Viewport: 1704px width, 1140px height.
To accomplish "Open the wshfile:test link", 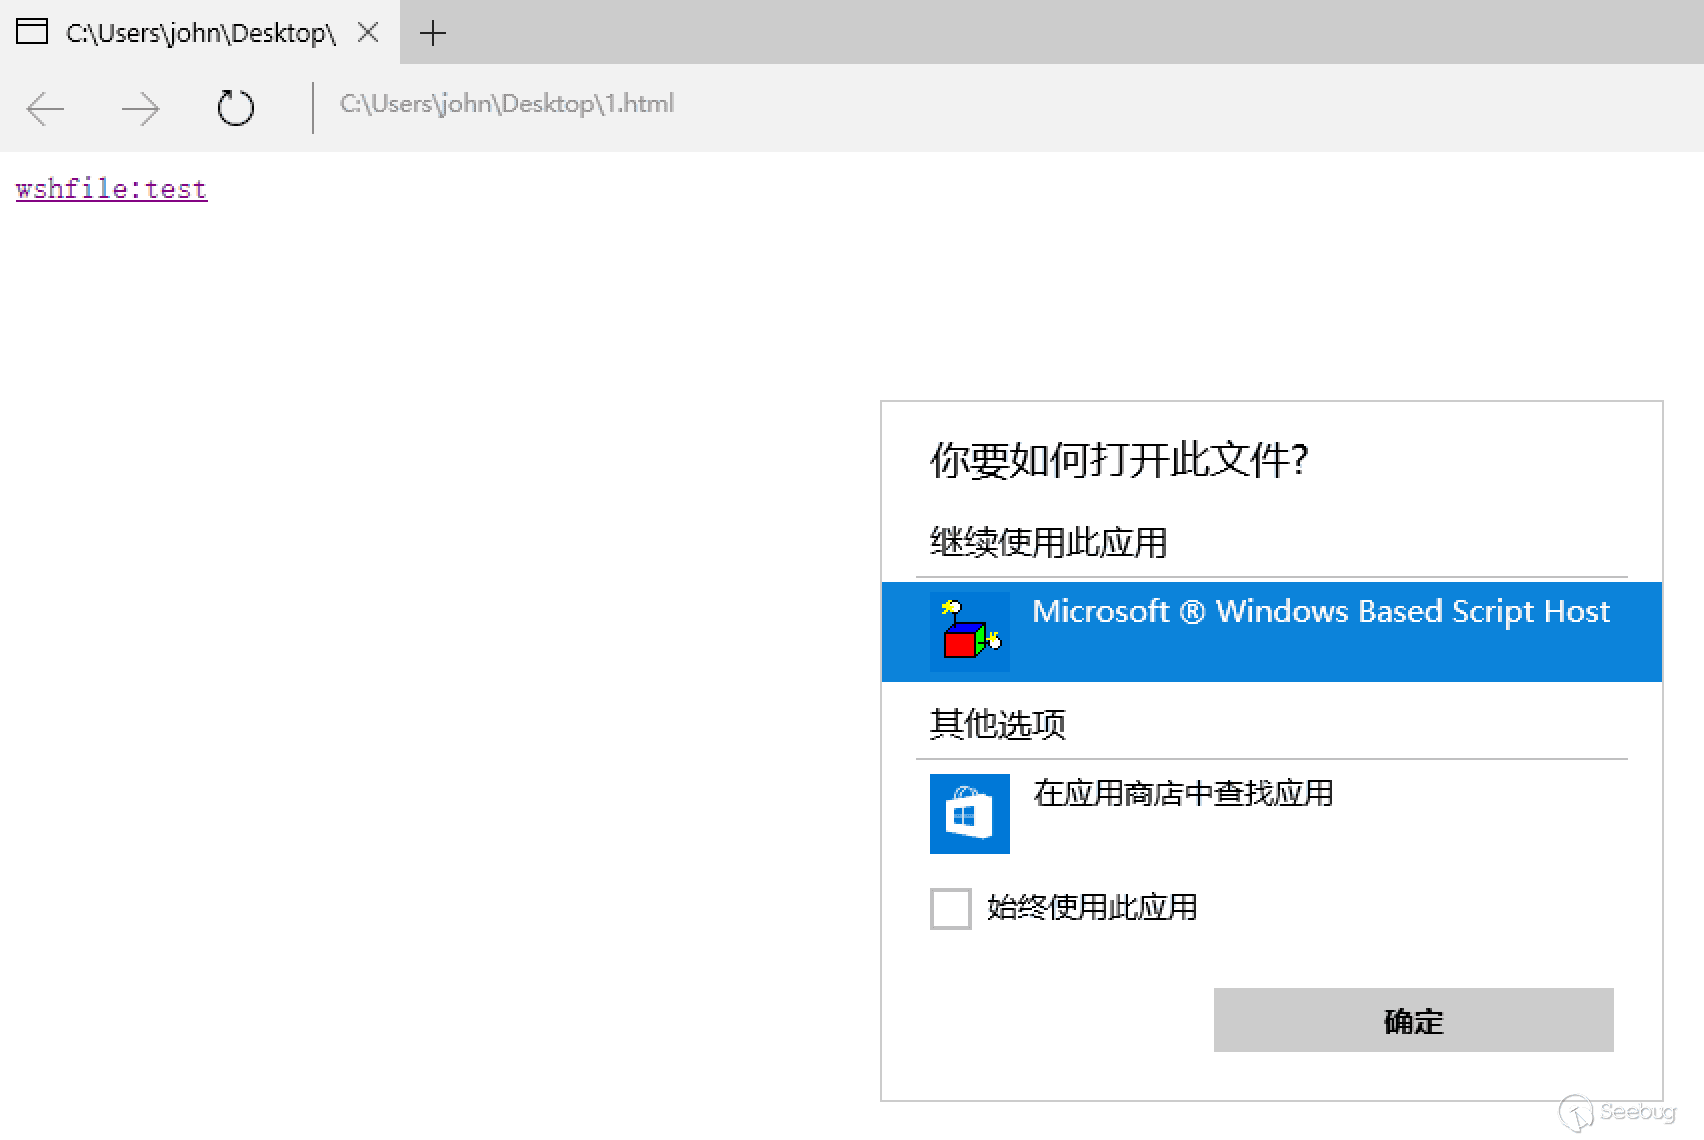I will (x=111, y=189).
